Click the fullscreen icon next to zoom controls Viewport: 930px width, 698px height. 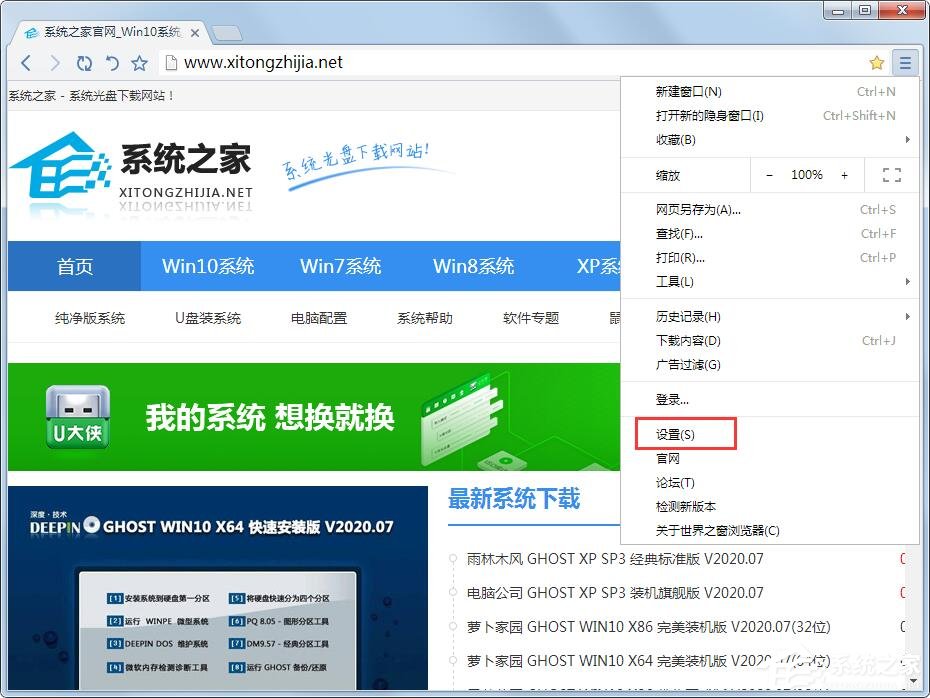coord(891,174)
